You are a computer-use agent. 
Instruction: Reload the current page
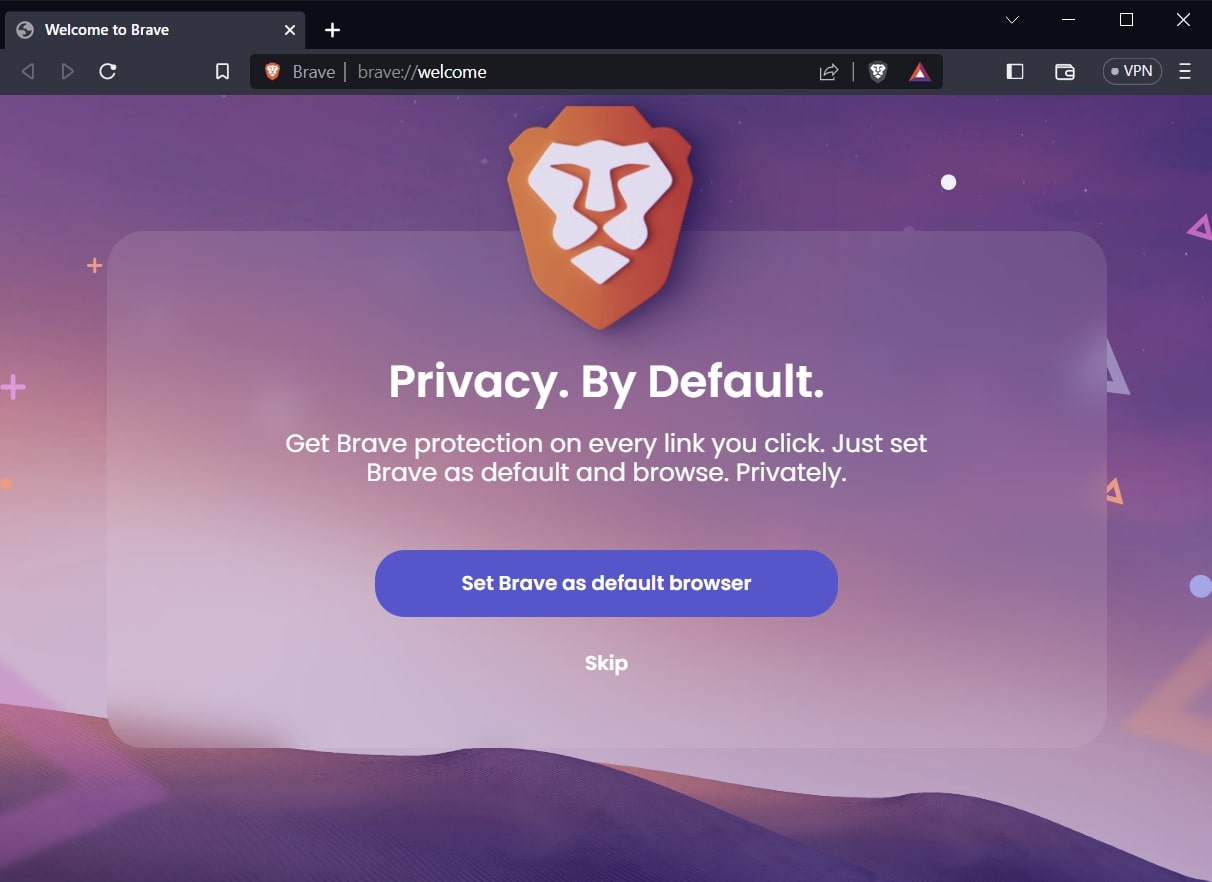point(108,72)
